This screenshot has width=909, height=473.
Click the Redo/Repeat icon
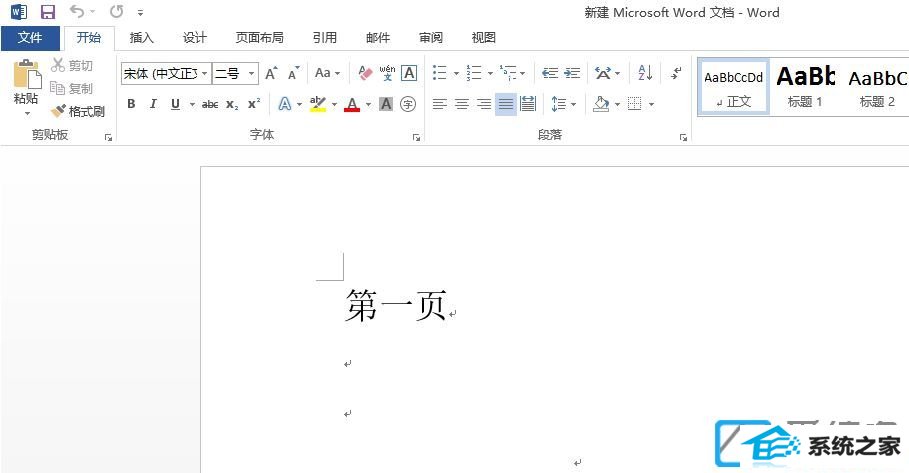point(117,12)
